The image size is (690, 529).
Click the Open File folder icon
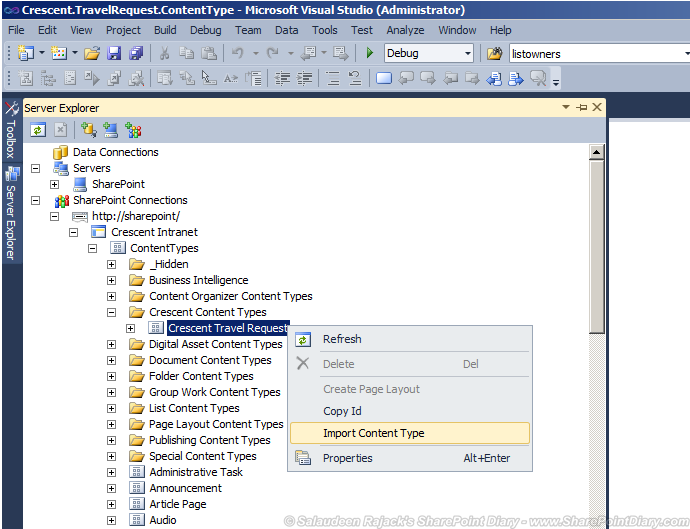[x=92, y=54]
